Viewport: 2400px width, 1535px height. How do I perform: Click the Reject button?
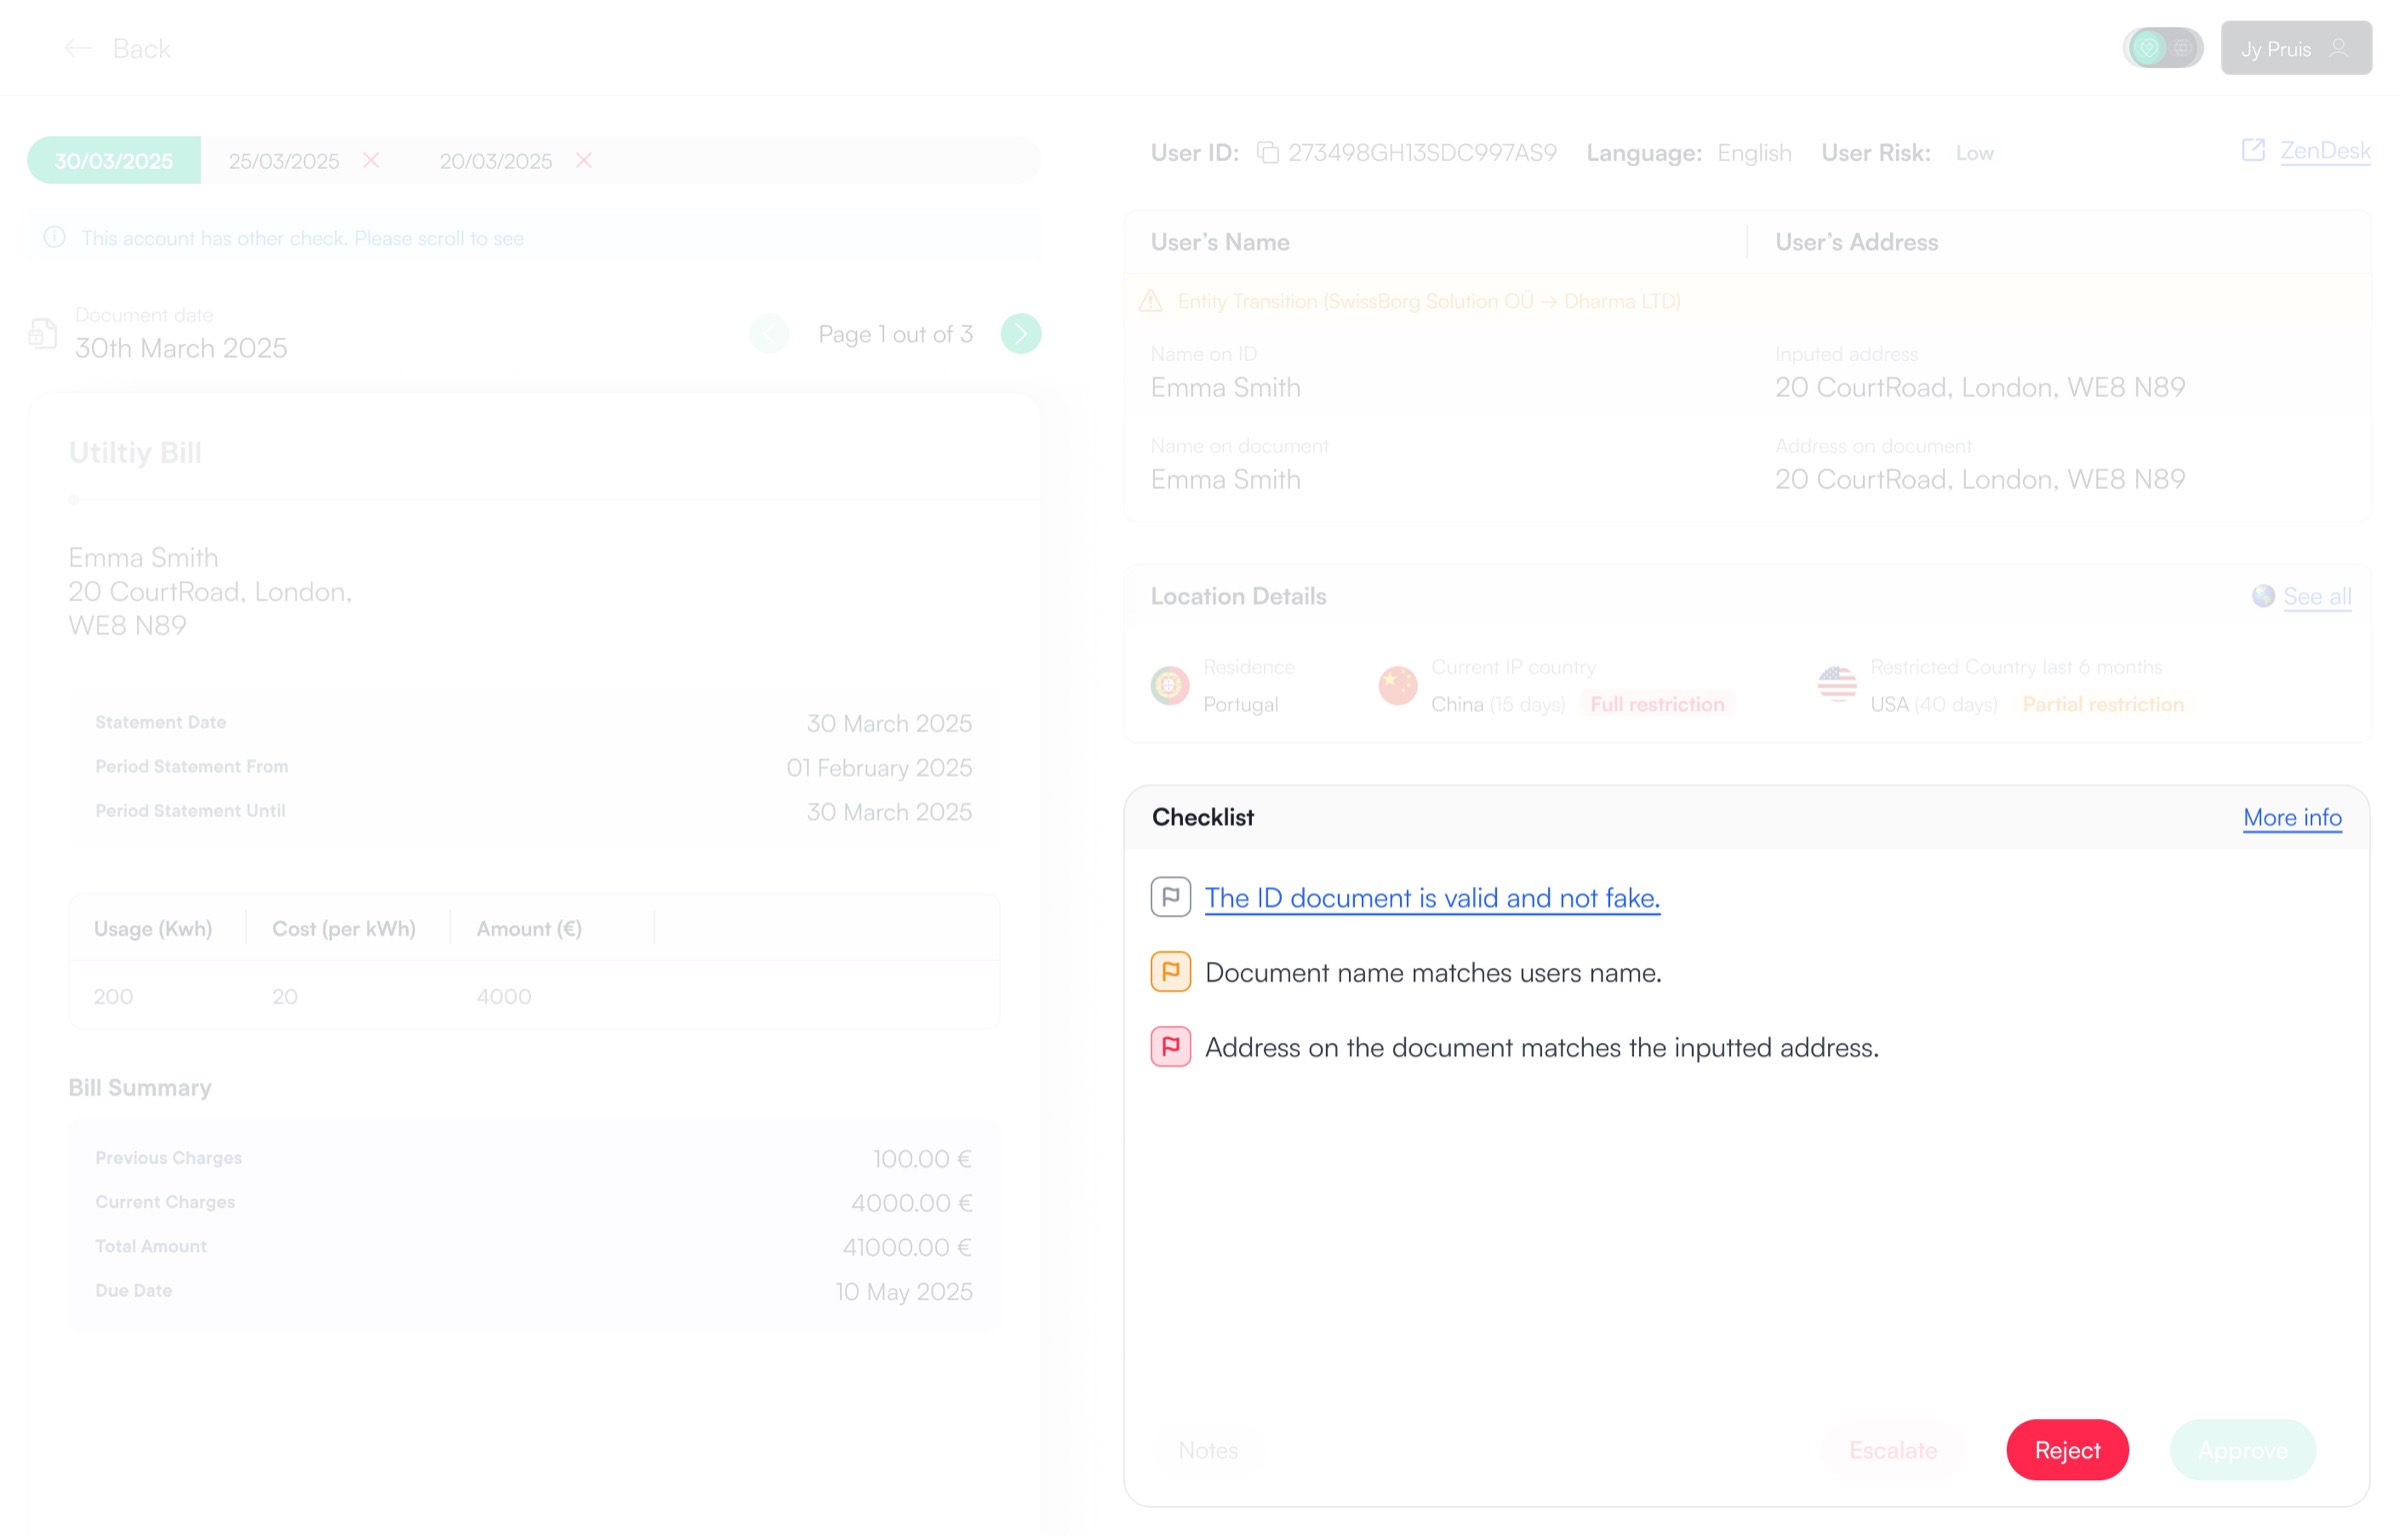coord(2067,1450)
